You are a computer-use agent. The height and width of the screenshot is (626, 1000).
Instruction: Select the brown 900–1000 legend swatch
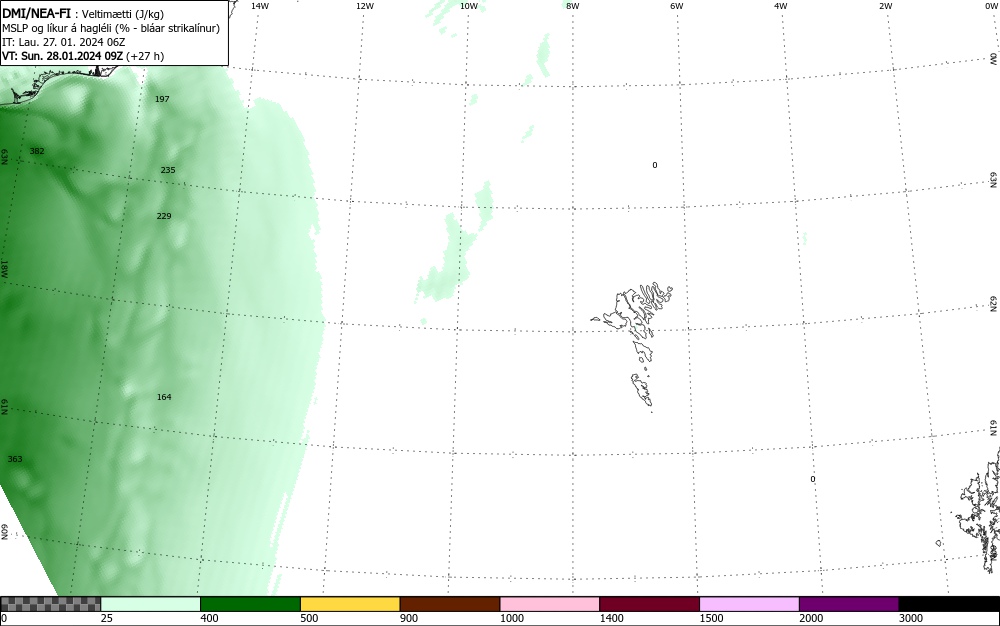coord(450,604)
